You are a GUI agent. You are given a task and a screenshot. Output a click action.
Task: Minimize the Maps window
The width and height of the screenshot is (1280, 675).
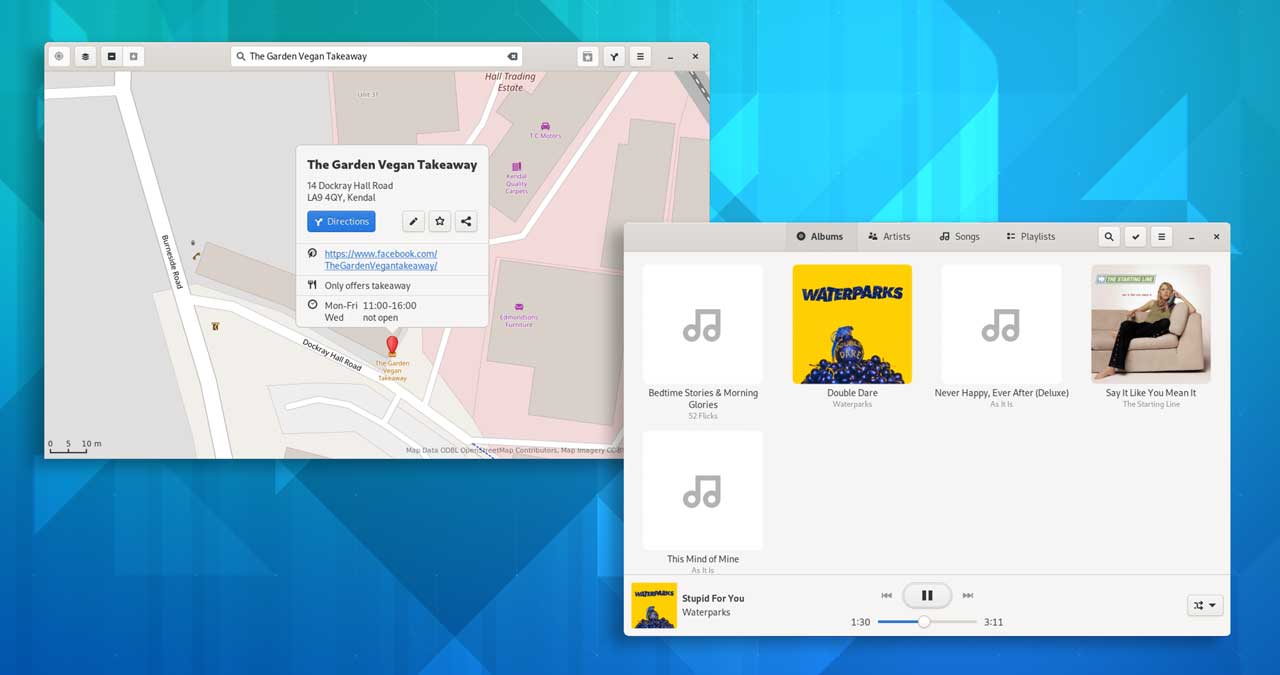point(670,57)
